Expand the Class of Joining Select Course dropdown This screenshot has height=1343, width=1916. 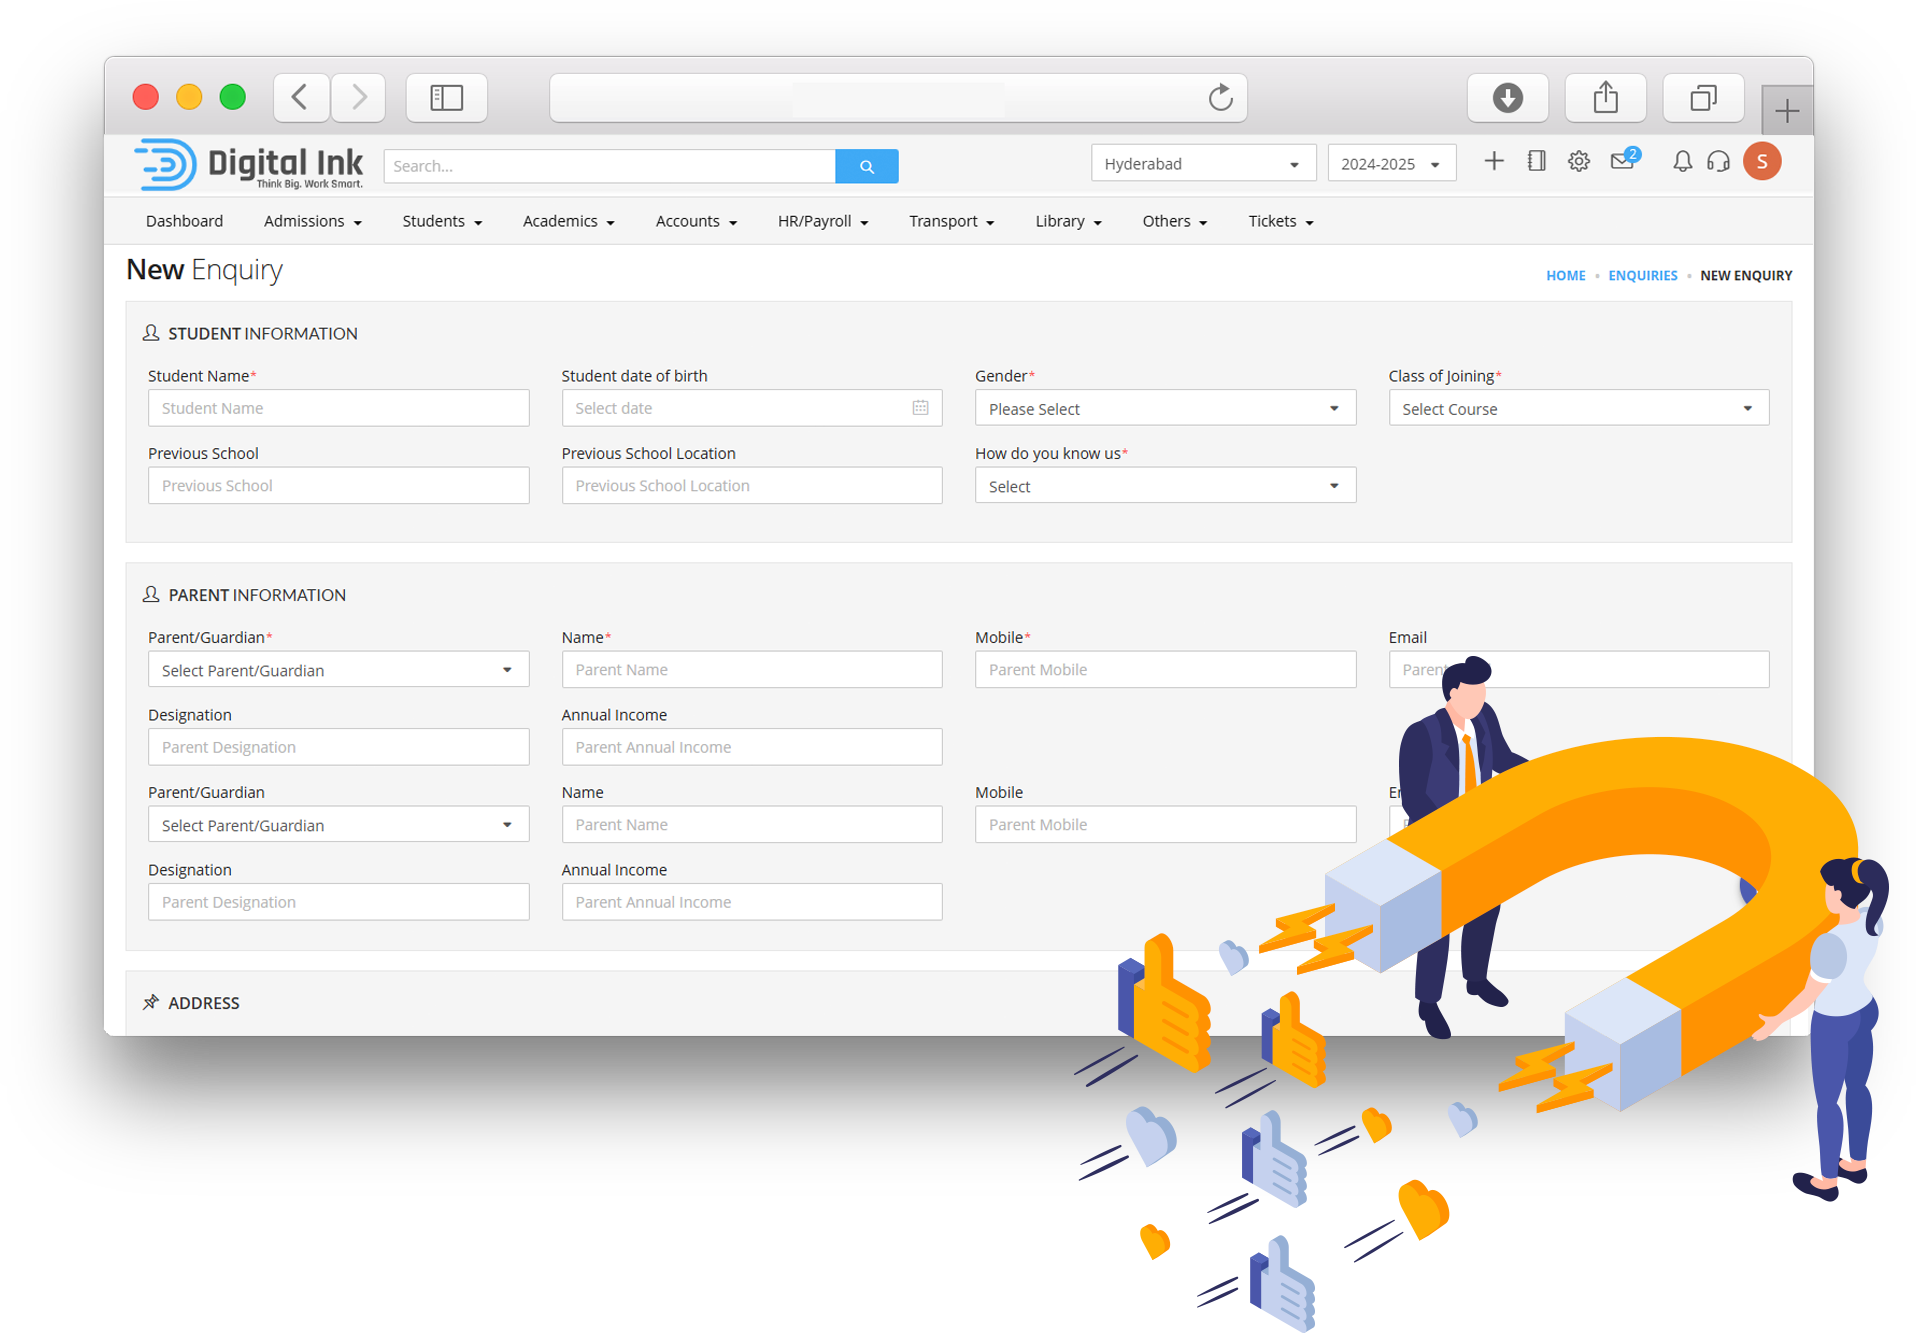[1577, 409]
